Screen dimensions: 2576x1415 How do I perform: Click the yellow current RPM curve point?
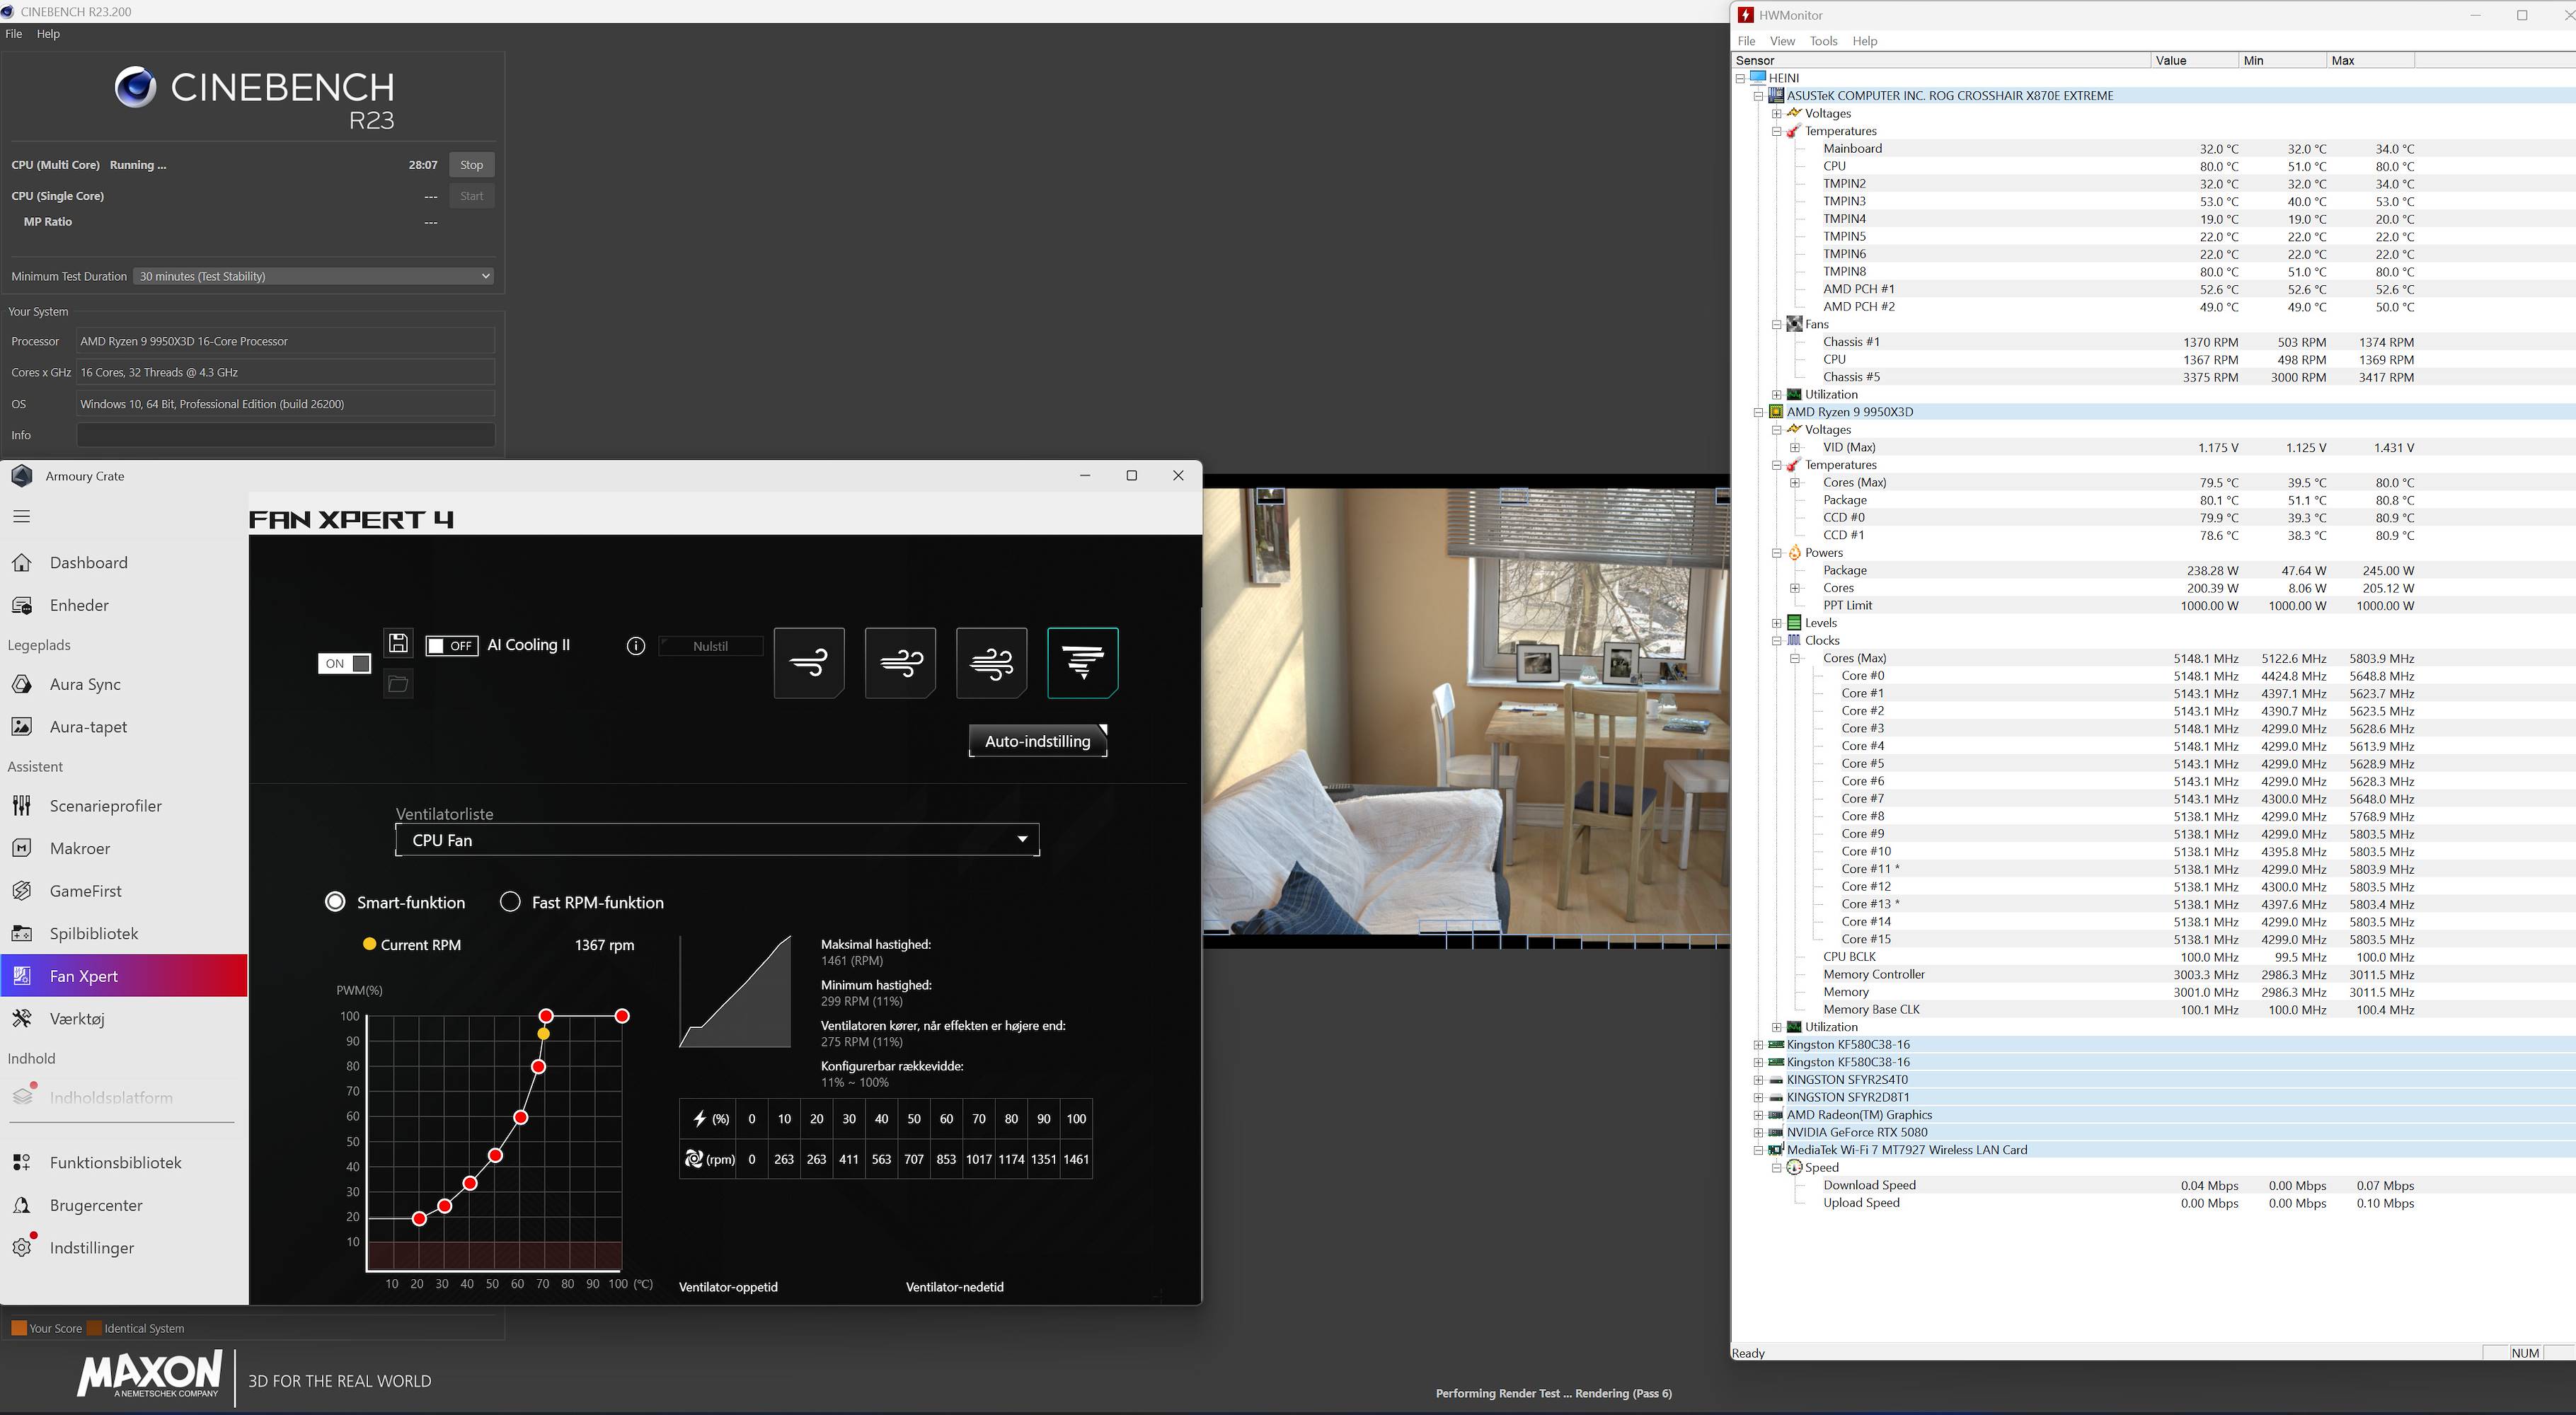[x=543, y=1034]
